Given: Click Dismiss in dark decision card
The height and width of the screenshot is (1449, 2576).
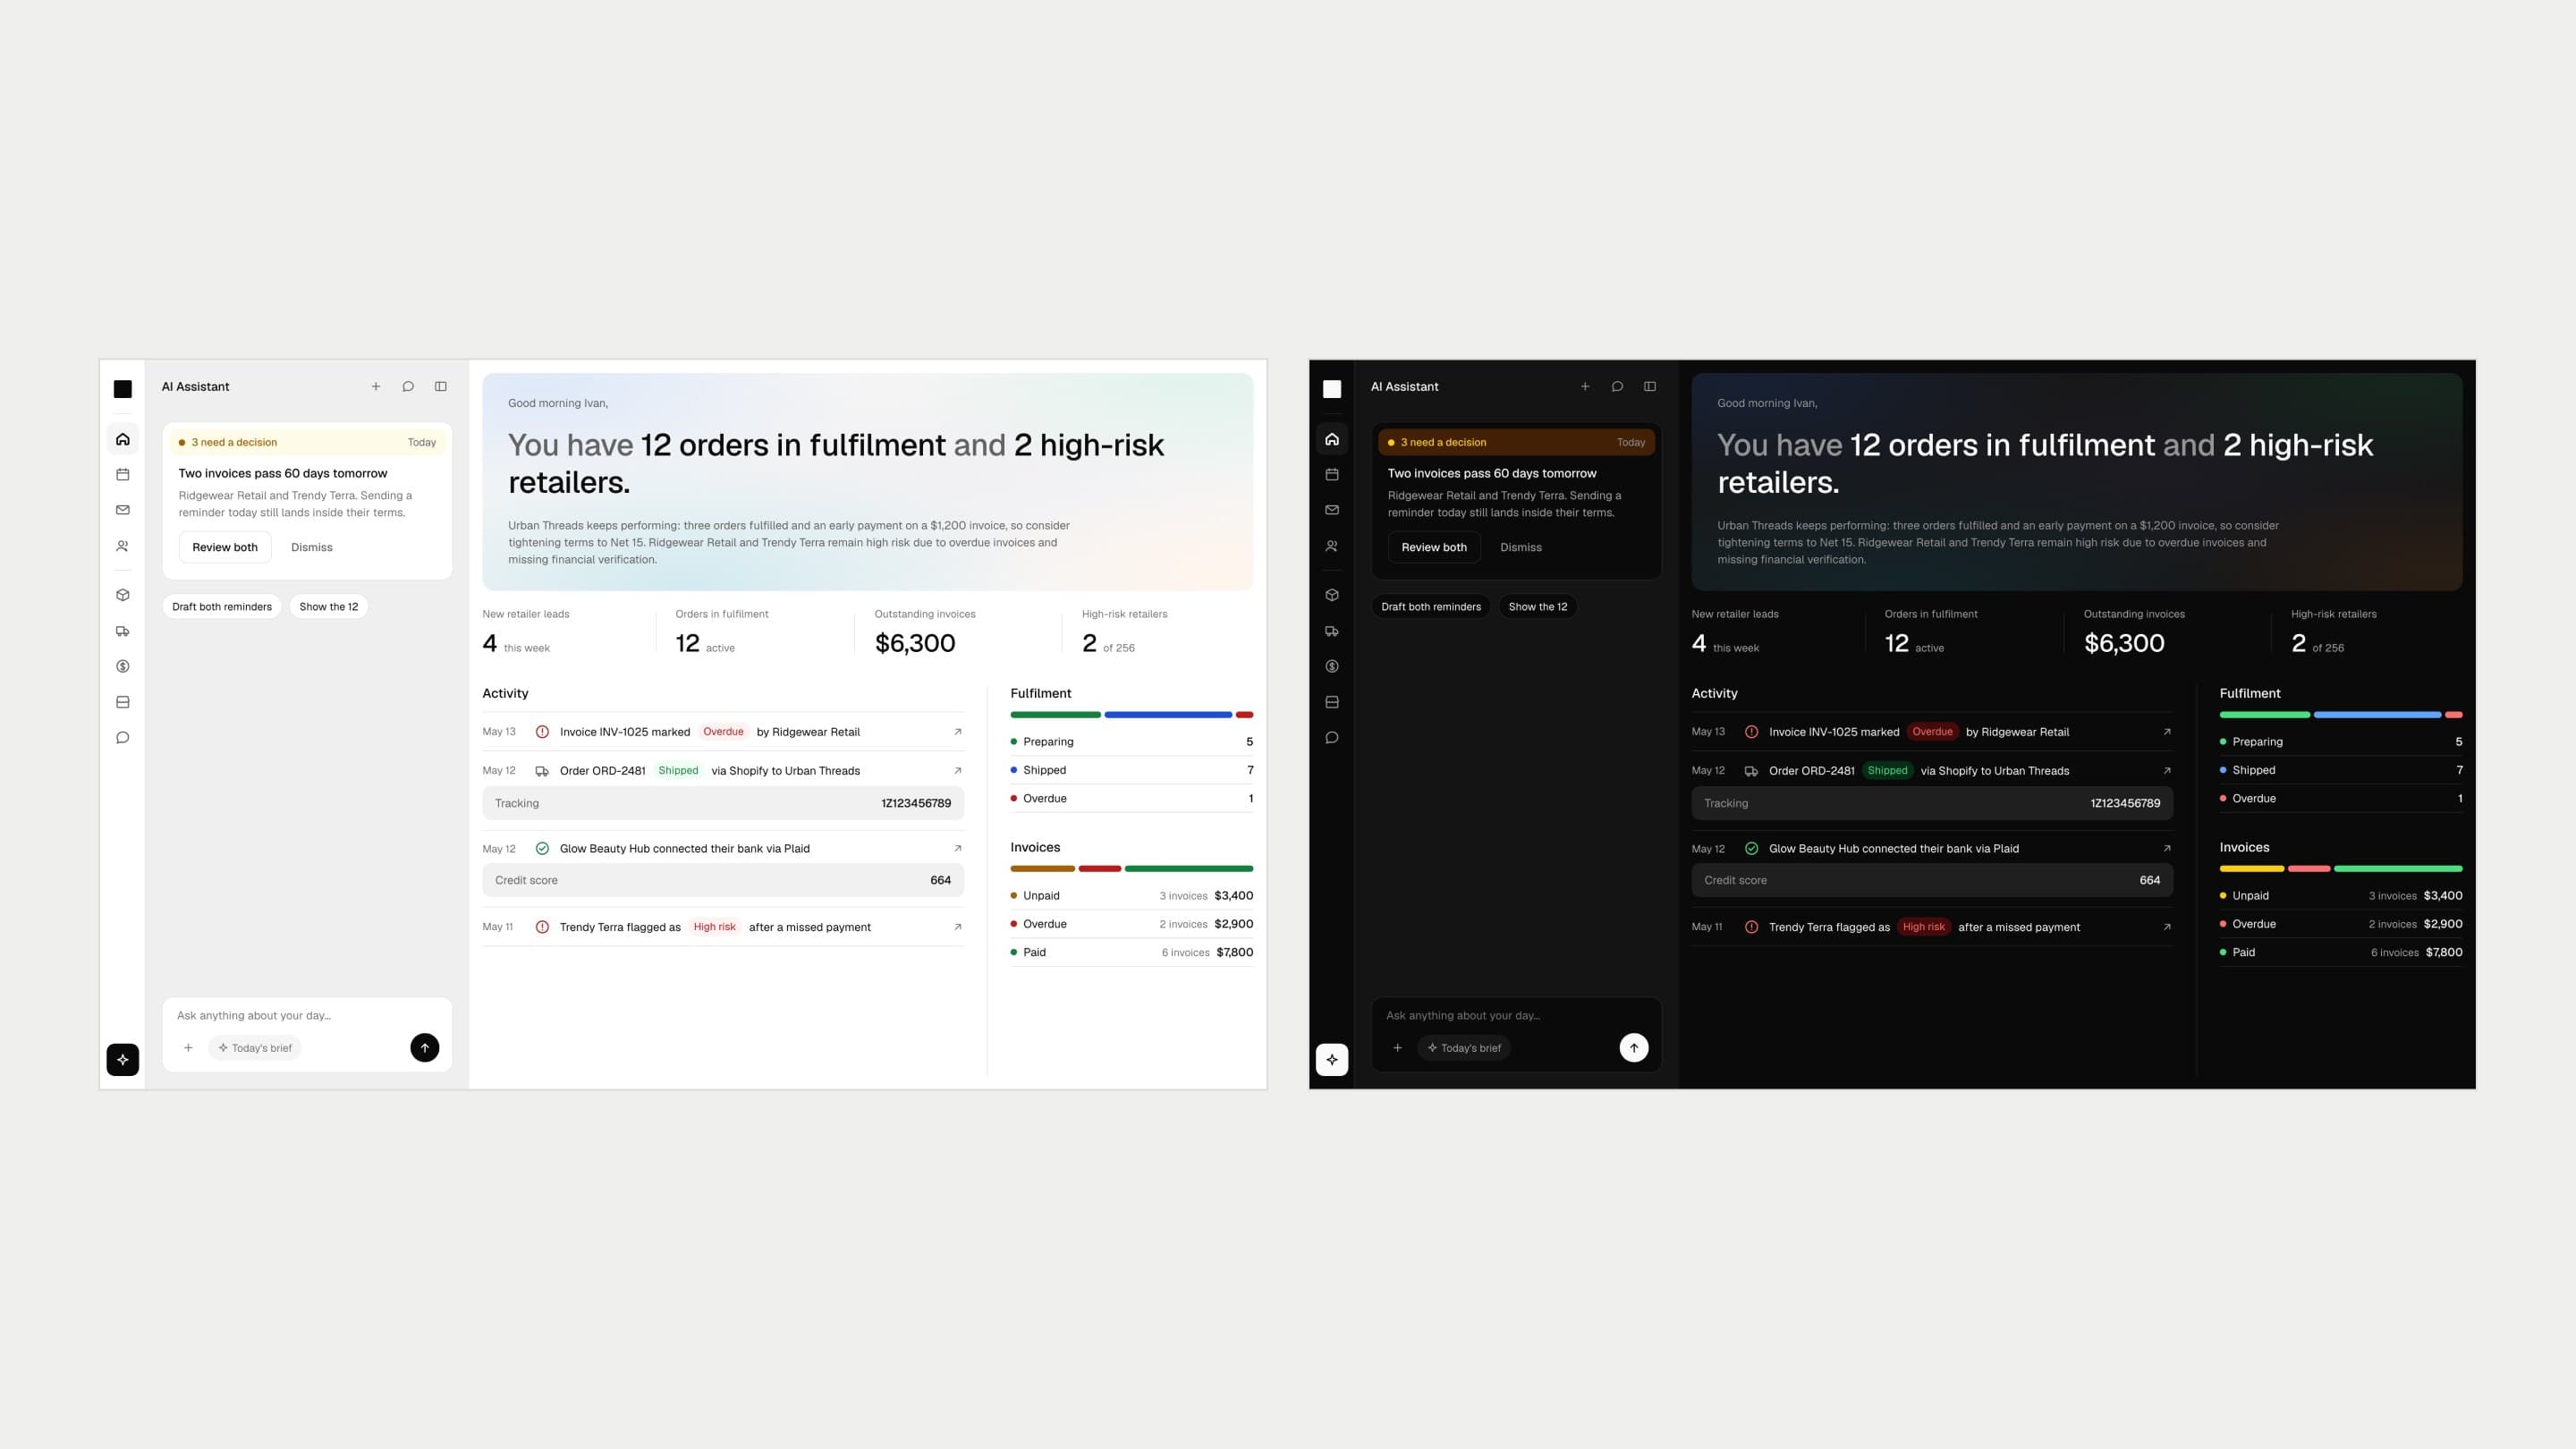Looking at the screenshot, I should tap(1521, 547).
